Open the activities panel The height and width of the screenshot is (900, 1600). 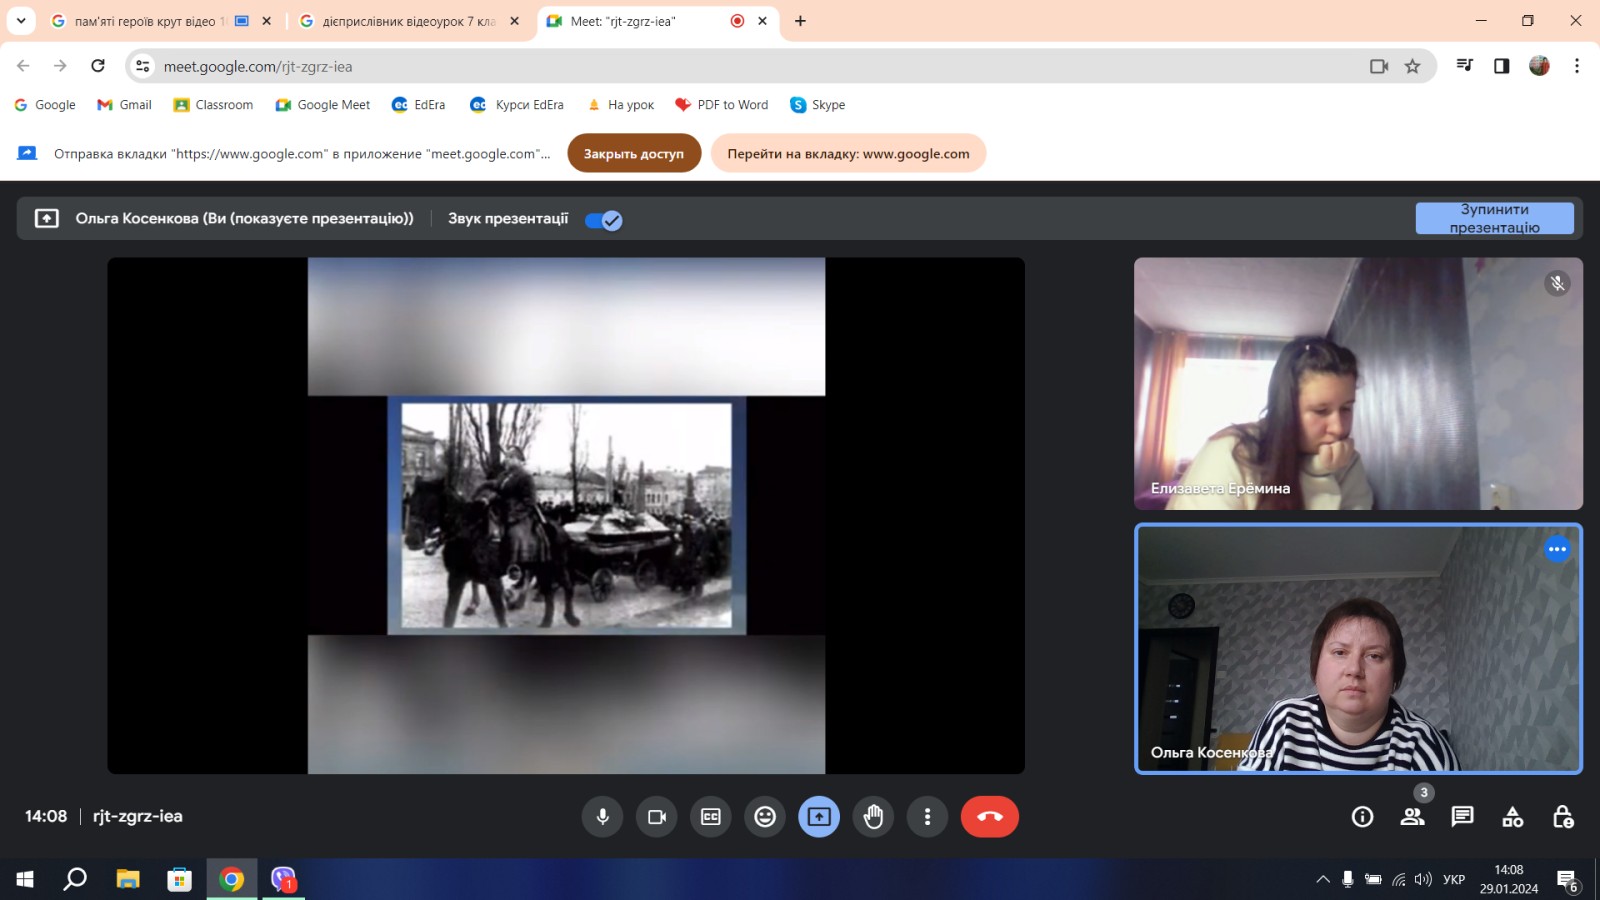(x=1513, y=817)
